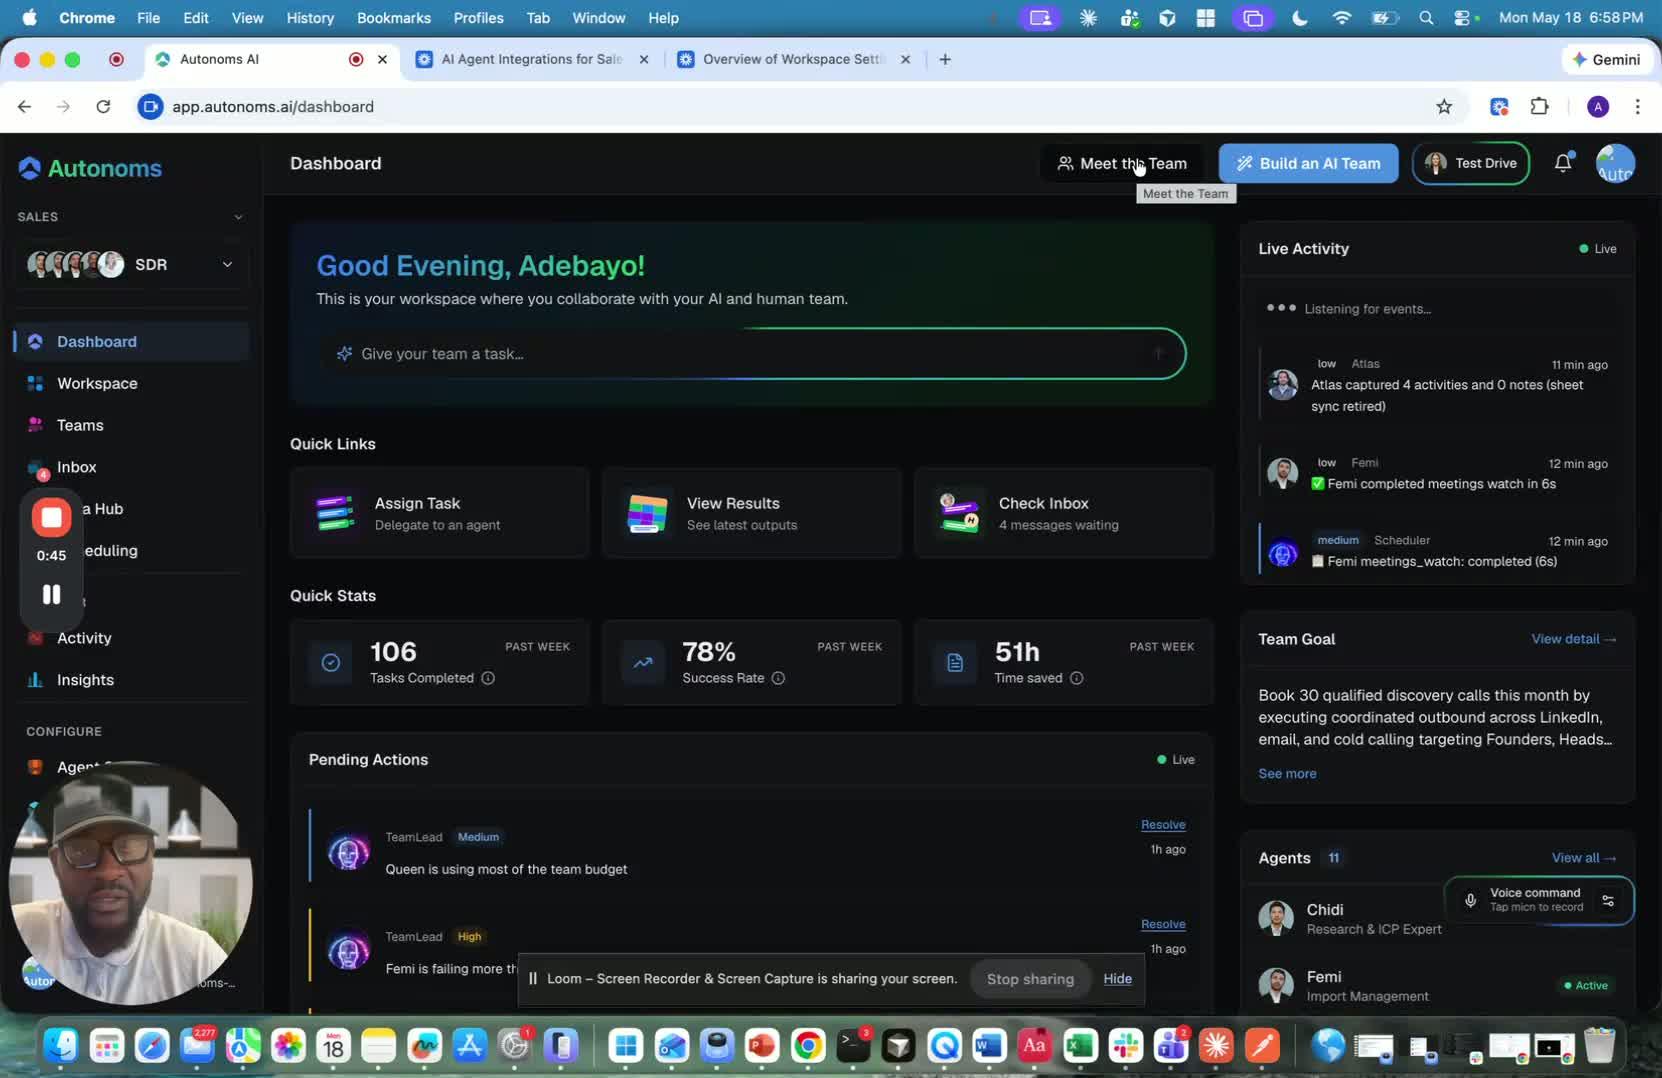Stop the Loom recording
Viewport: 1662px width, 1078px height.
pyautogui.click(x=51, y=517)
